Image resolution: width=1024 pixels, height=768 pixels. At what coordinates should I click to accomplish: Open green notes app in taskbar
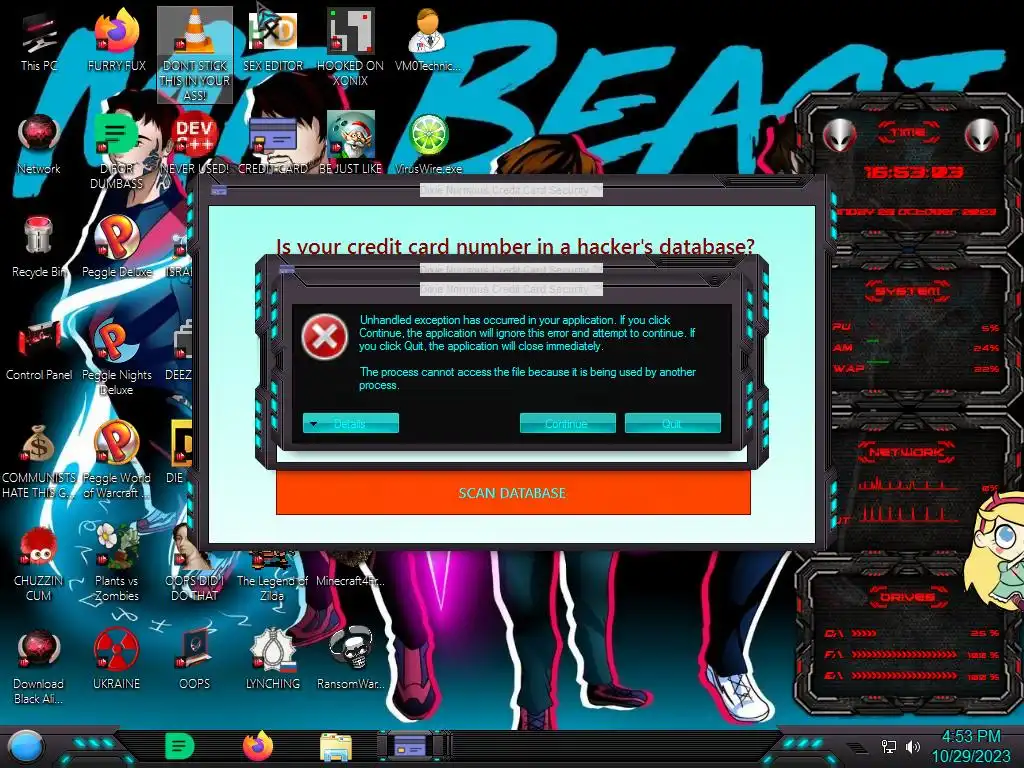click(179, 746)
